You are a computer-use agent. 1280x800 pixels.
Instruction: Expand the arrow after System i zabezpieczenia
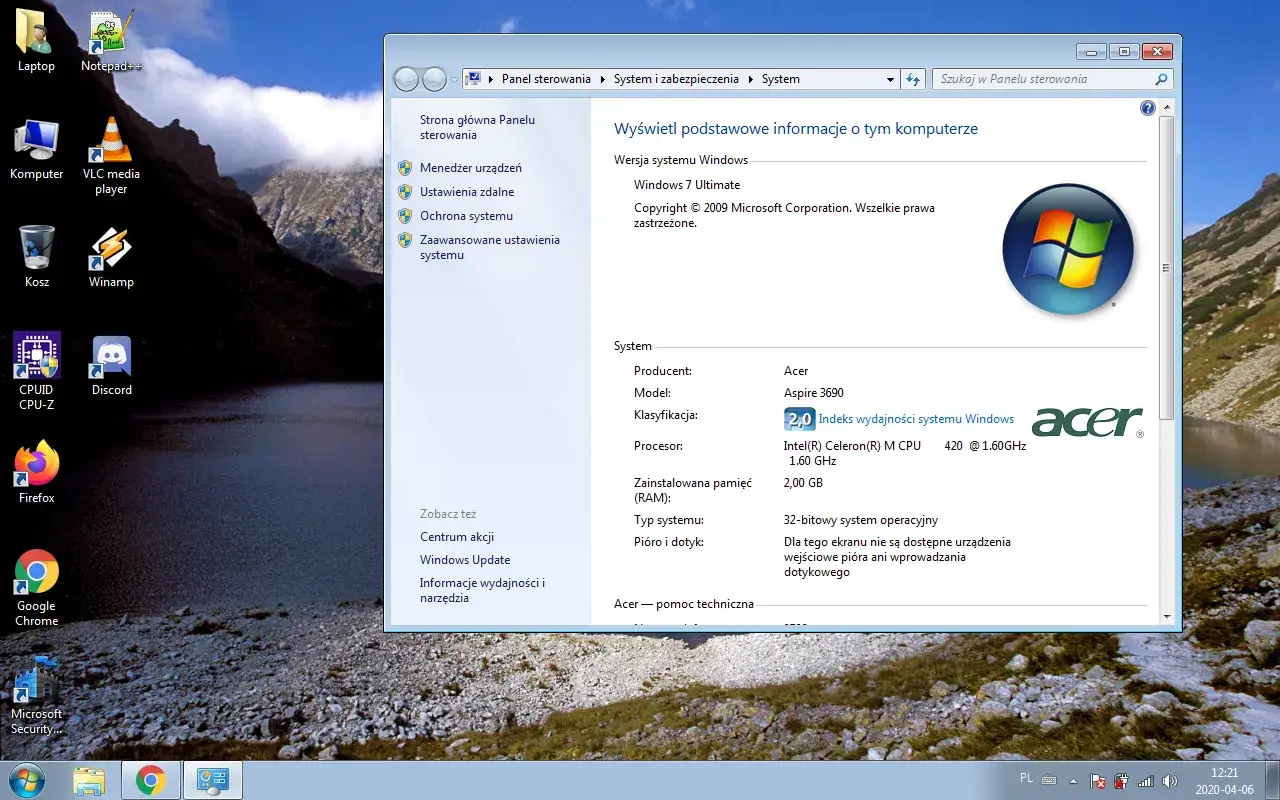click(x=750, y=79)
